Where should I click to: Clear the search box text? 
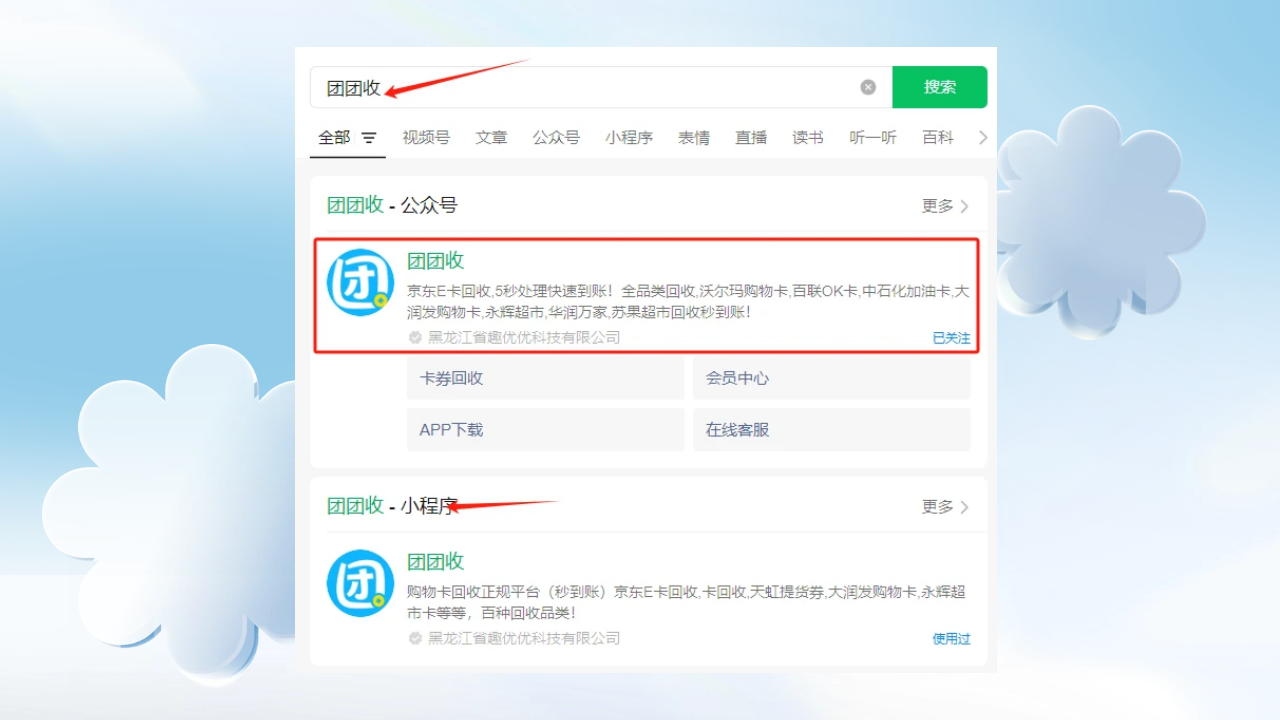tap(868, 87)
